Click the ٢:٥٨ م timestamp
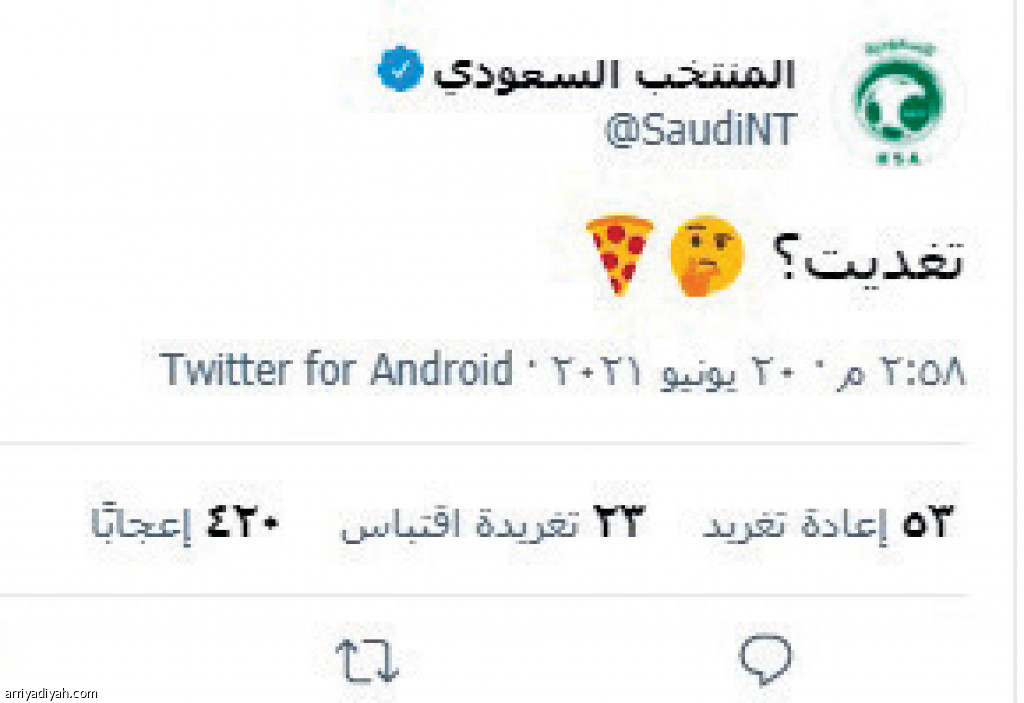The image size is (1024, 703). coord(902,372)
